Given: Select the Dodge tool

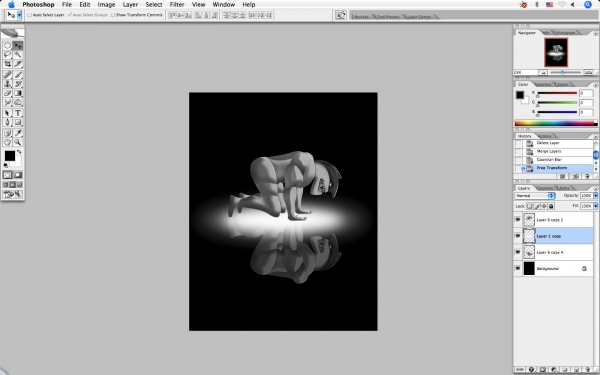Looking at the screenshot, I should pyautogui.click(x=18, y=103).
